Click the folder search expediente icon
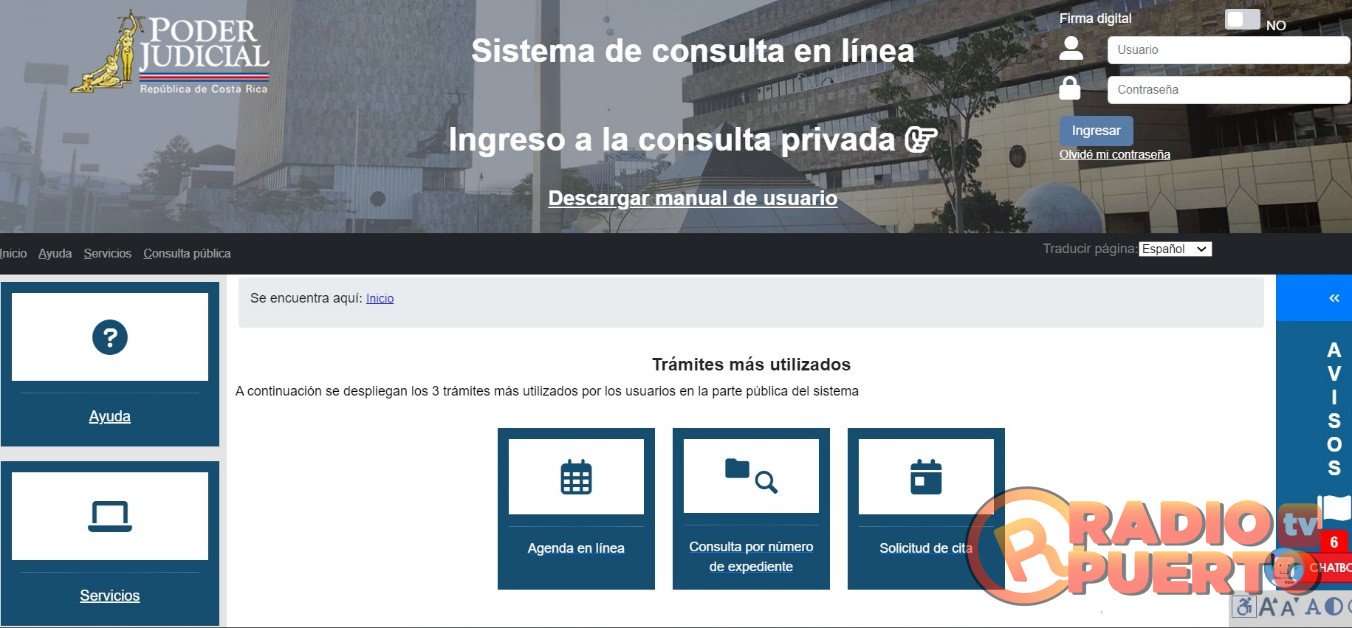1352x628 pixels. [x=751, y=476]
